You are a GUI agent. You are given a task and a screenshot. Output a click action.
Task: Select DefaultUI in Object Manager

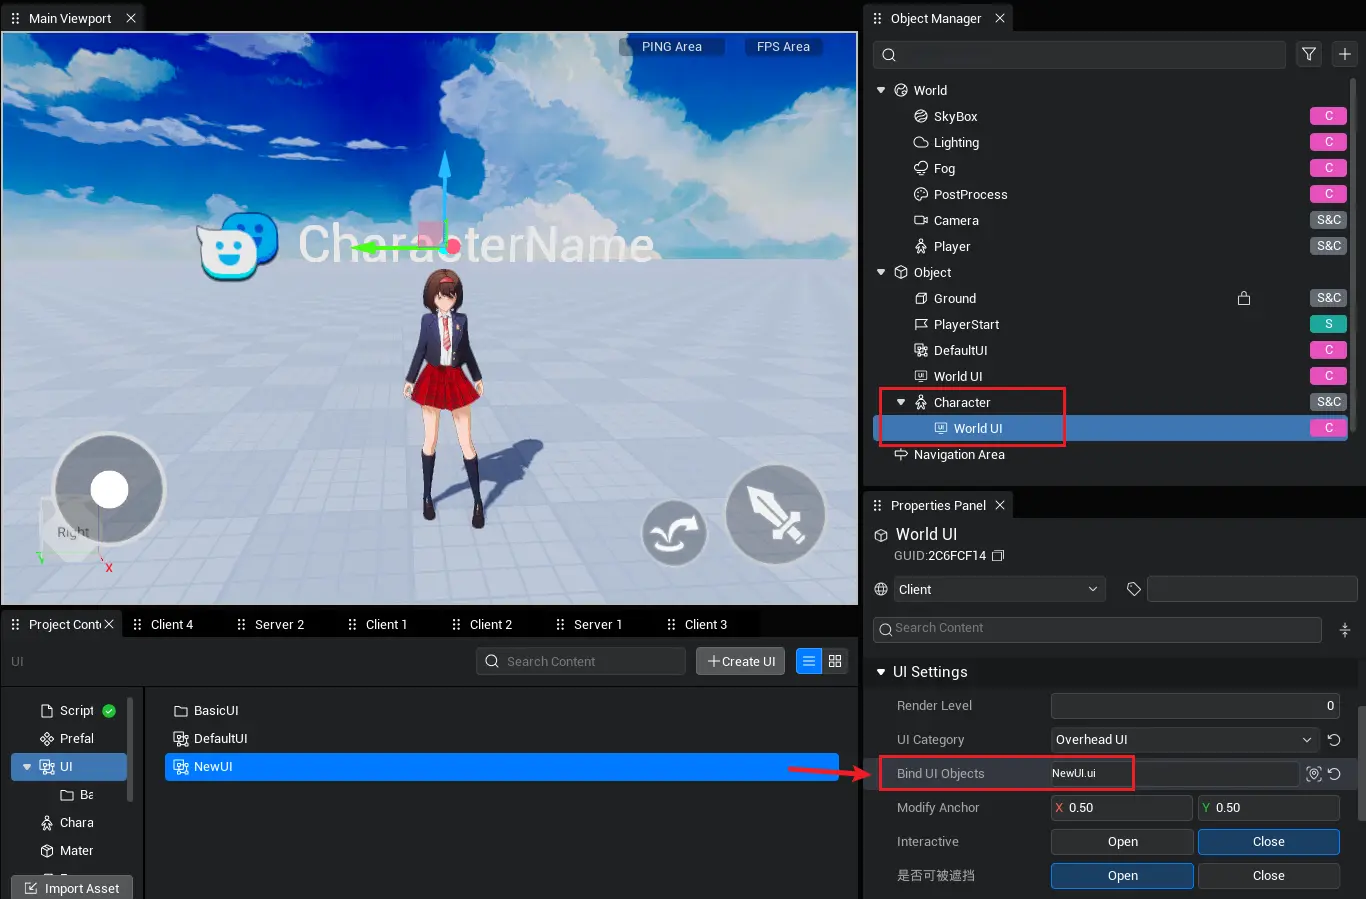[960, 350]
